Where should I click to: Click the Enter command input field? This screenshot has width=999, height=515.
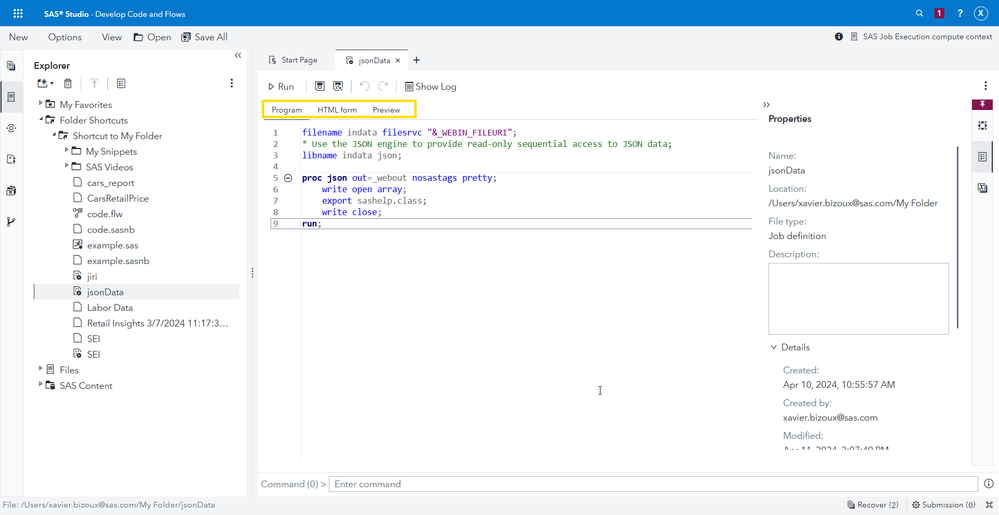[653, 484]
